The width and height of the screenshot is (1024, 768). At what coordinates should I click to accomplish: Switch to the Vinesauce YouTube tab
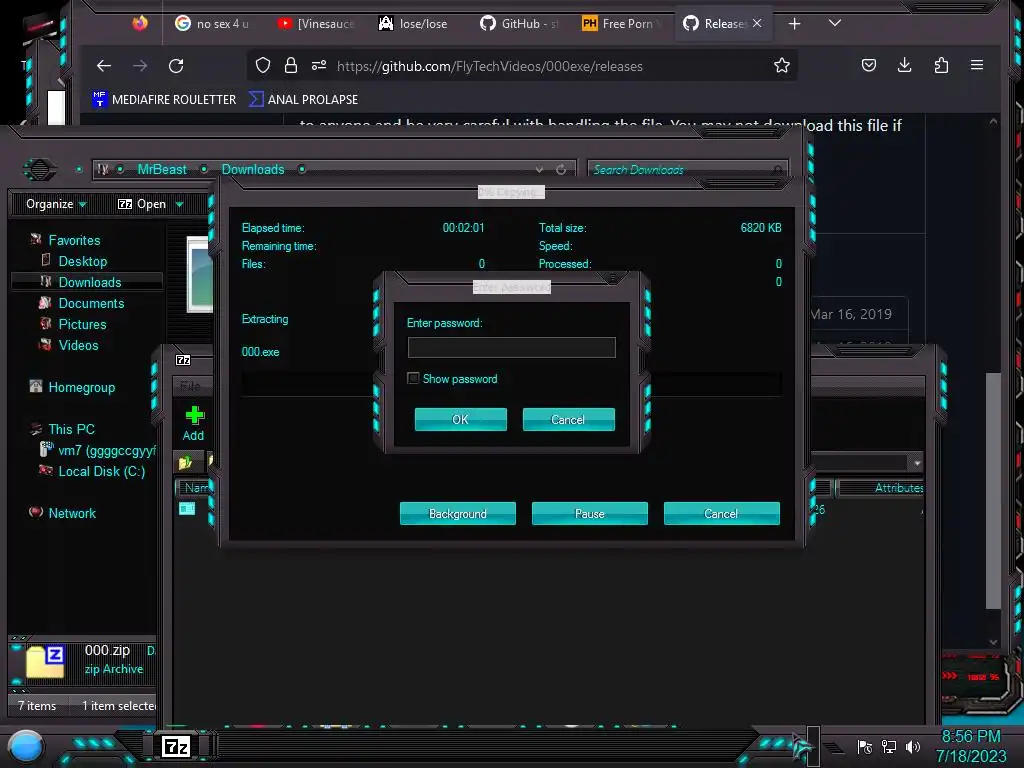[315, 24]
